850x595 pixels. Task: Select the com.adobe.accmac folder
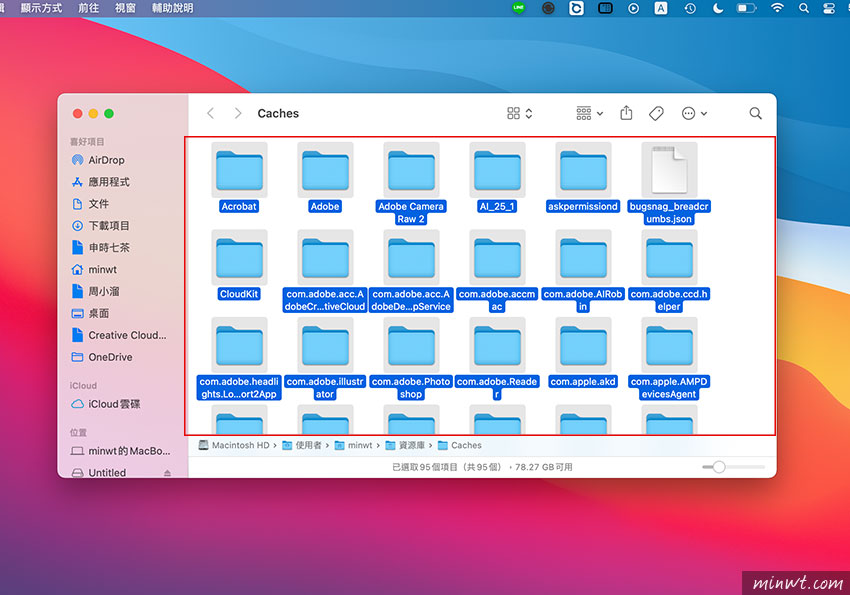497,271
